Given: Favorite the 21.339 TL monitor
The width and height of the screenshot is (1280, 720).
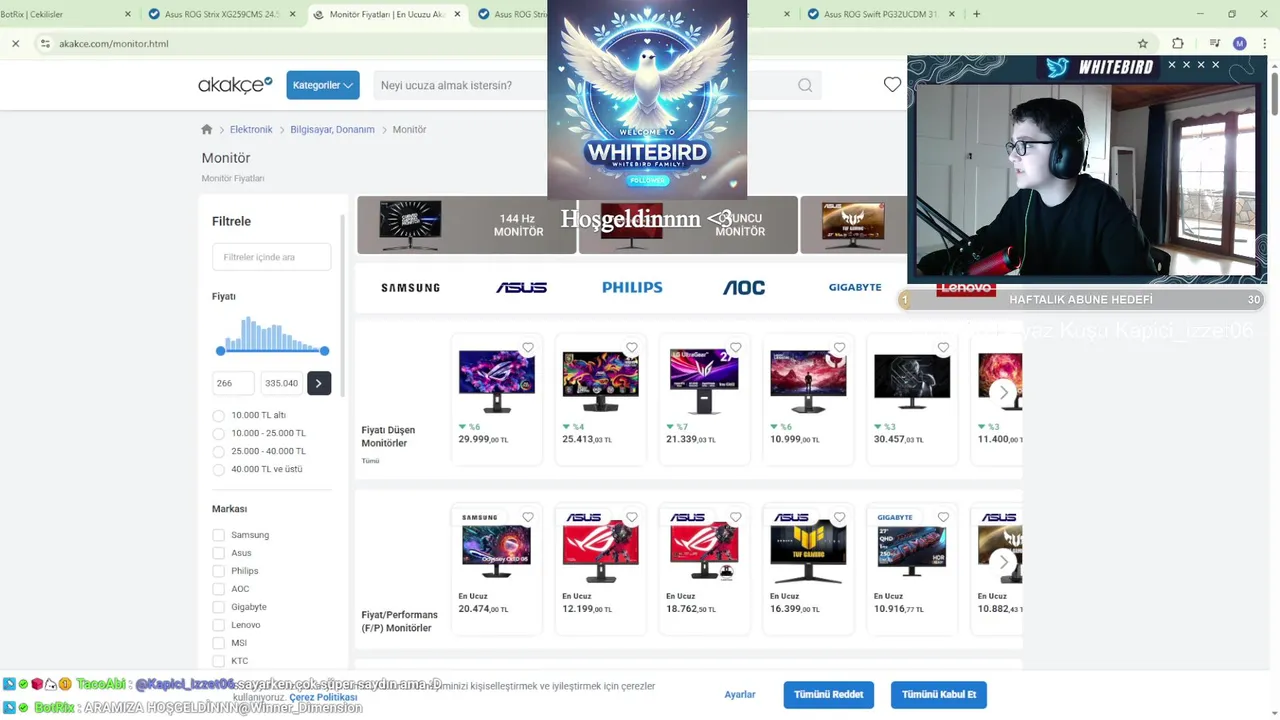Looking at the screenshot, I should 736,348.
